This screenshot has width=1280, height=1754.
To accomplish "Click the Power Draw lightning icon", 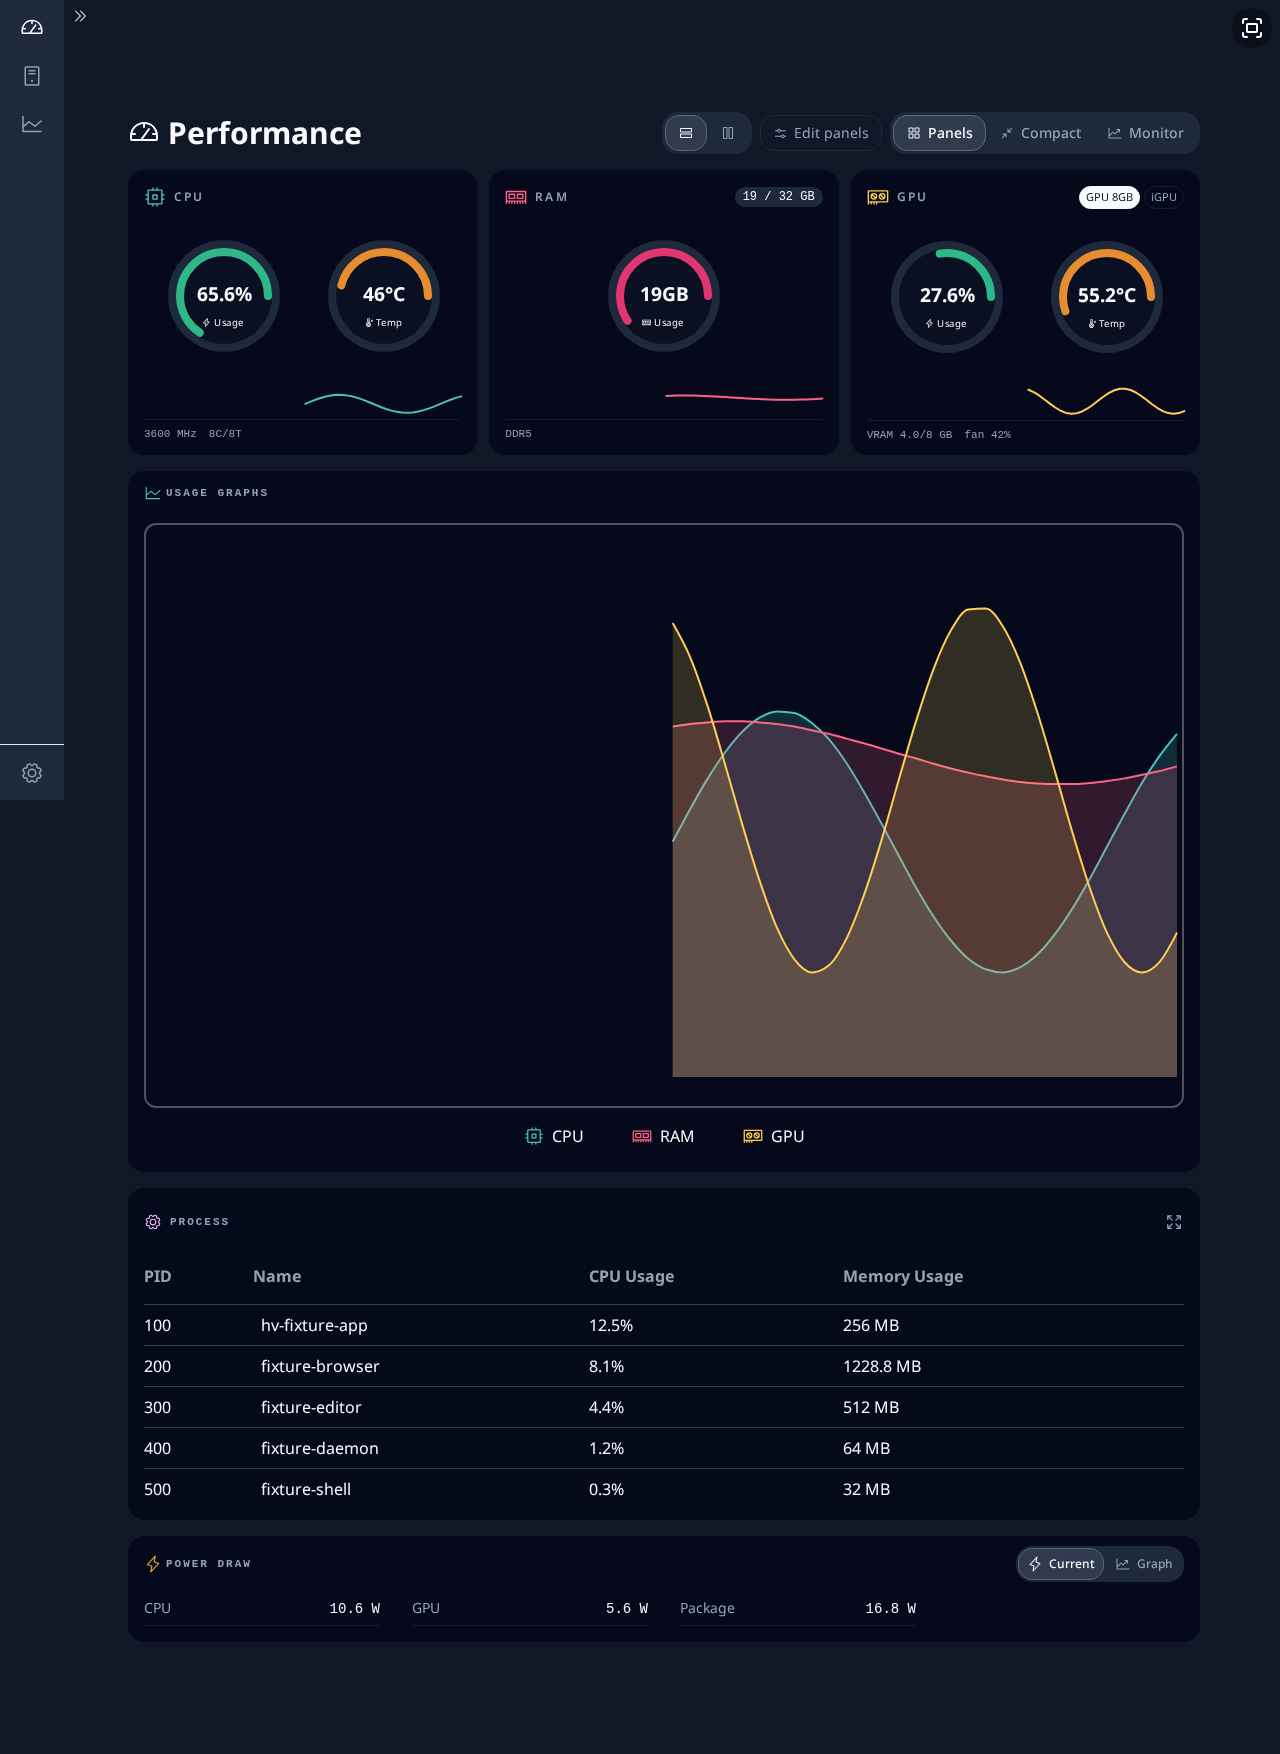I will pyautogui.click(x=153, y=1564).
